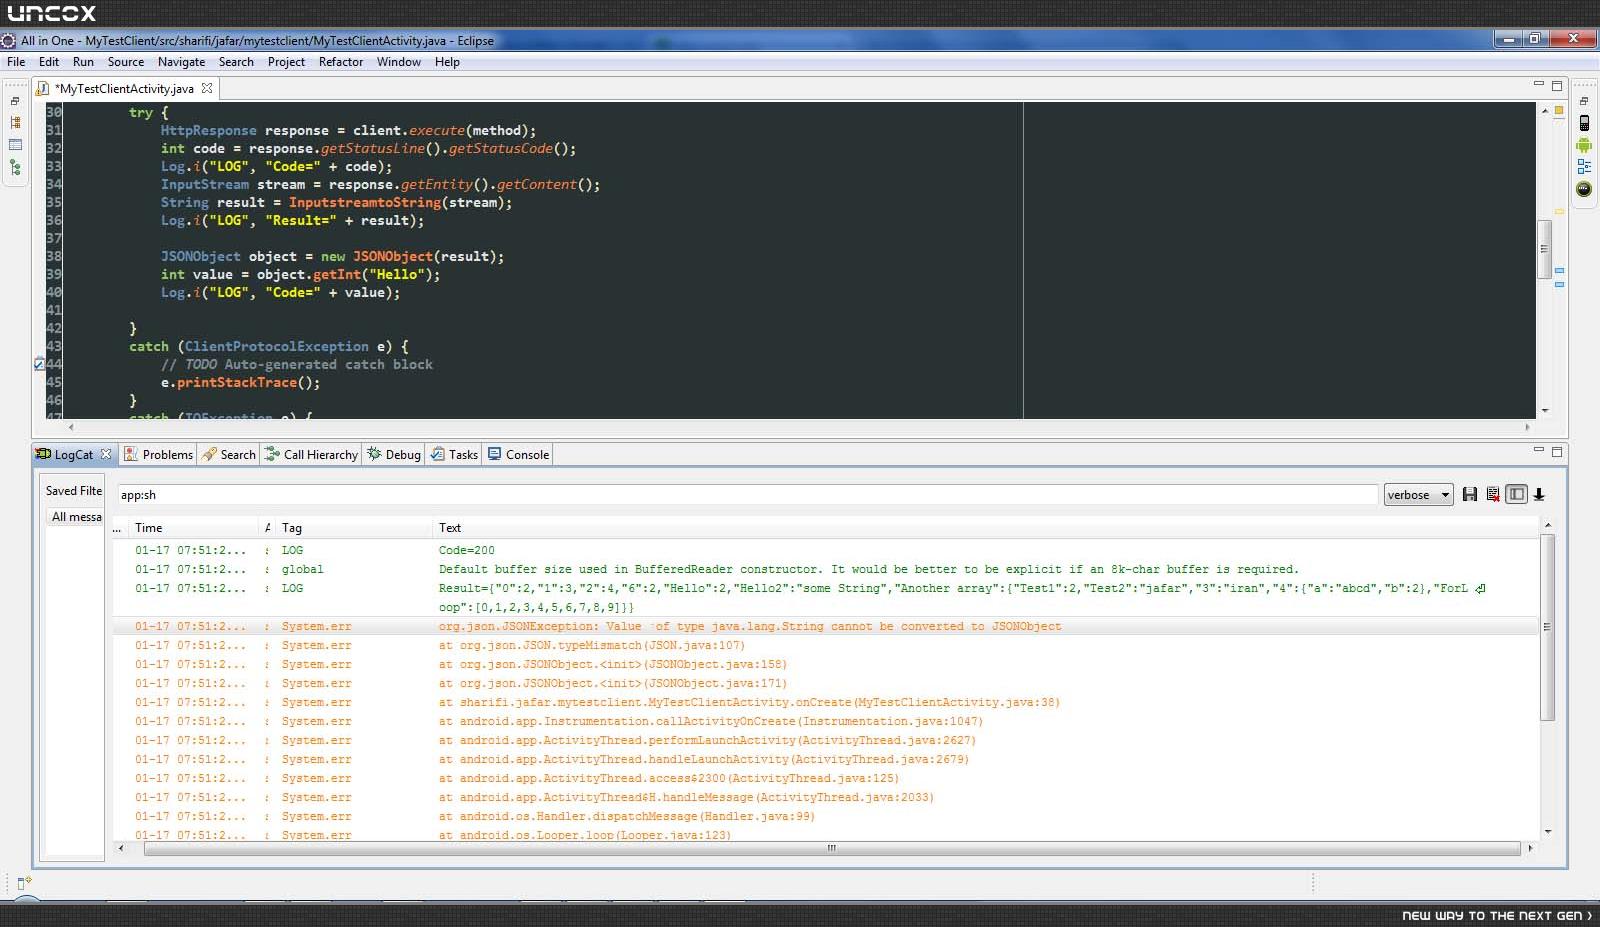Select the JSON.typeMismatch stack trace row
The image size is (1600, 927).
825,645
